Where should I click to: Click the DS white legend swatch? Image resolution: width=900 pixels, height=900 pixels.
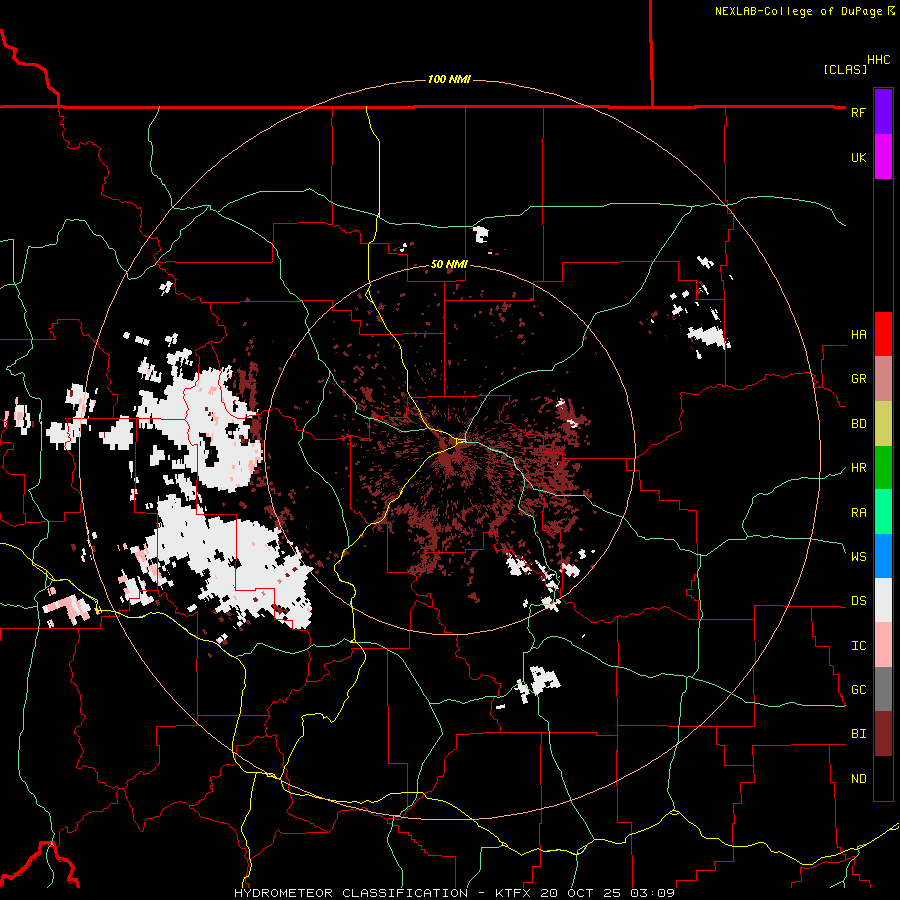[883, 600]
